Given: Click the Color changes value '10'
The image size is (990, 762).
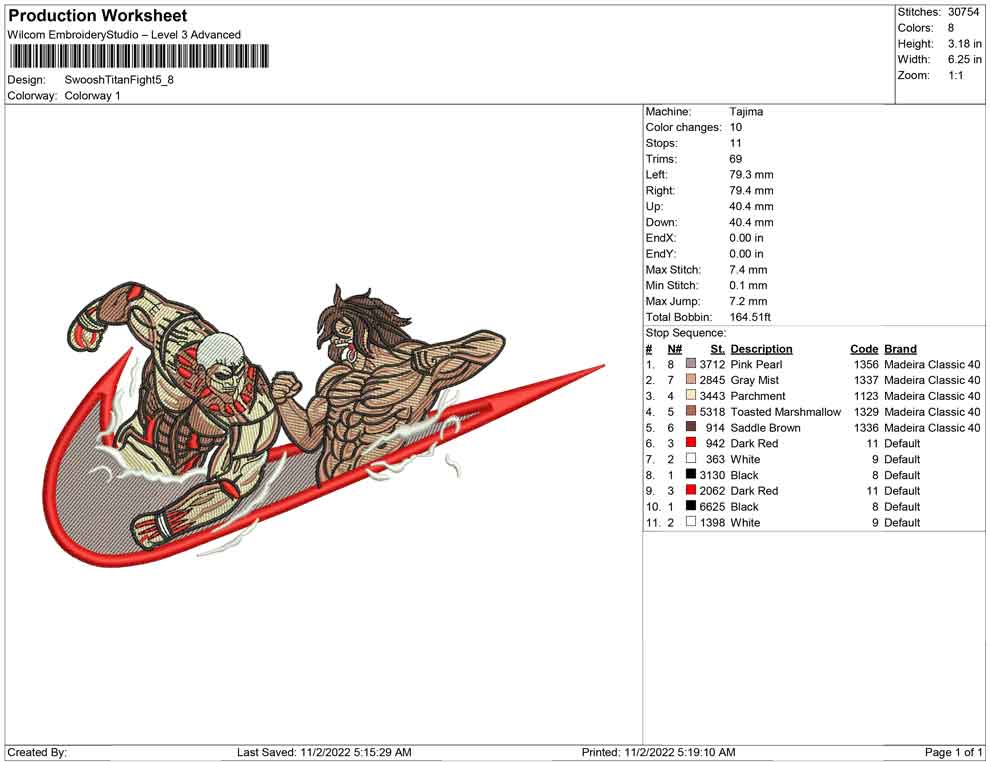Looking at the screenshot, I should (736, 128).
